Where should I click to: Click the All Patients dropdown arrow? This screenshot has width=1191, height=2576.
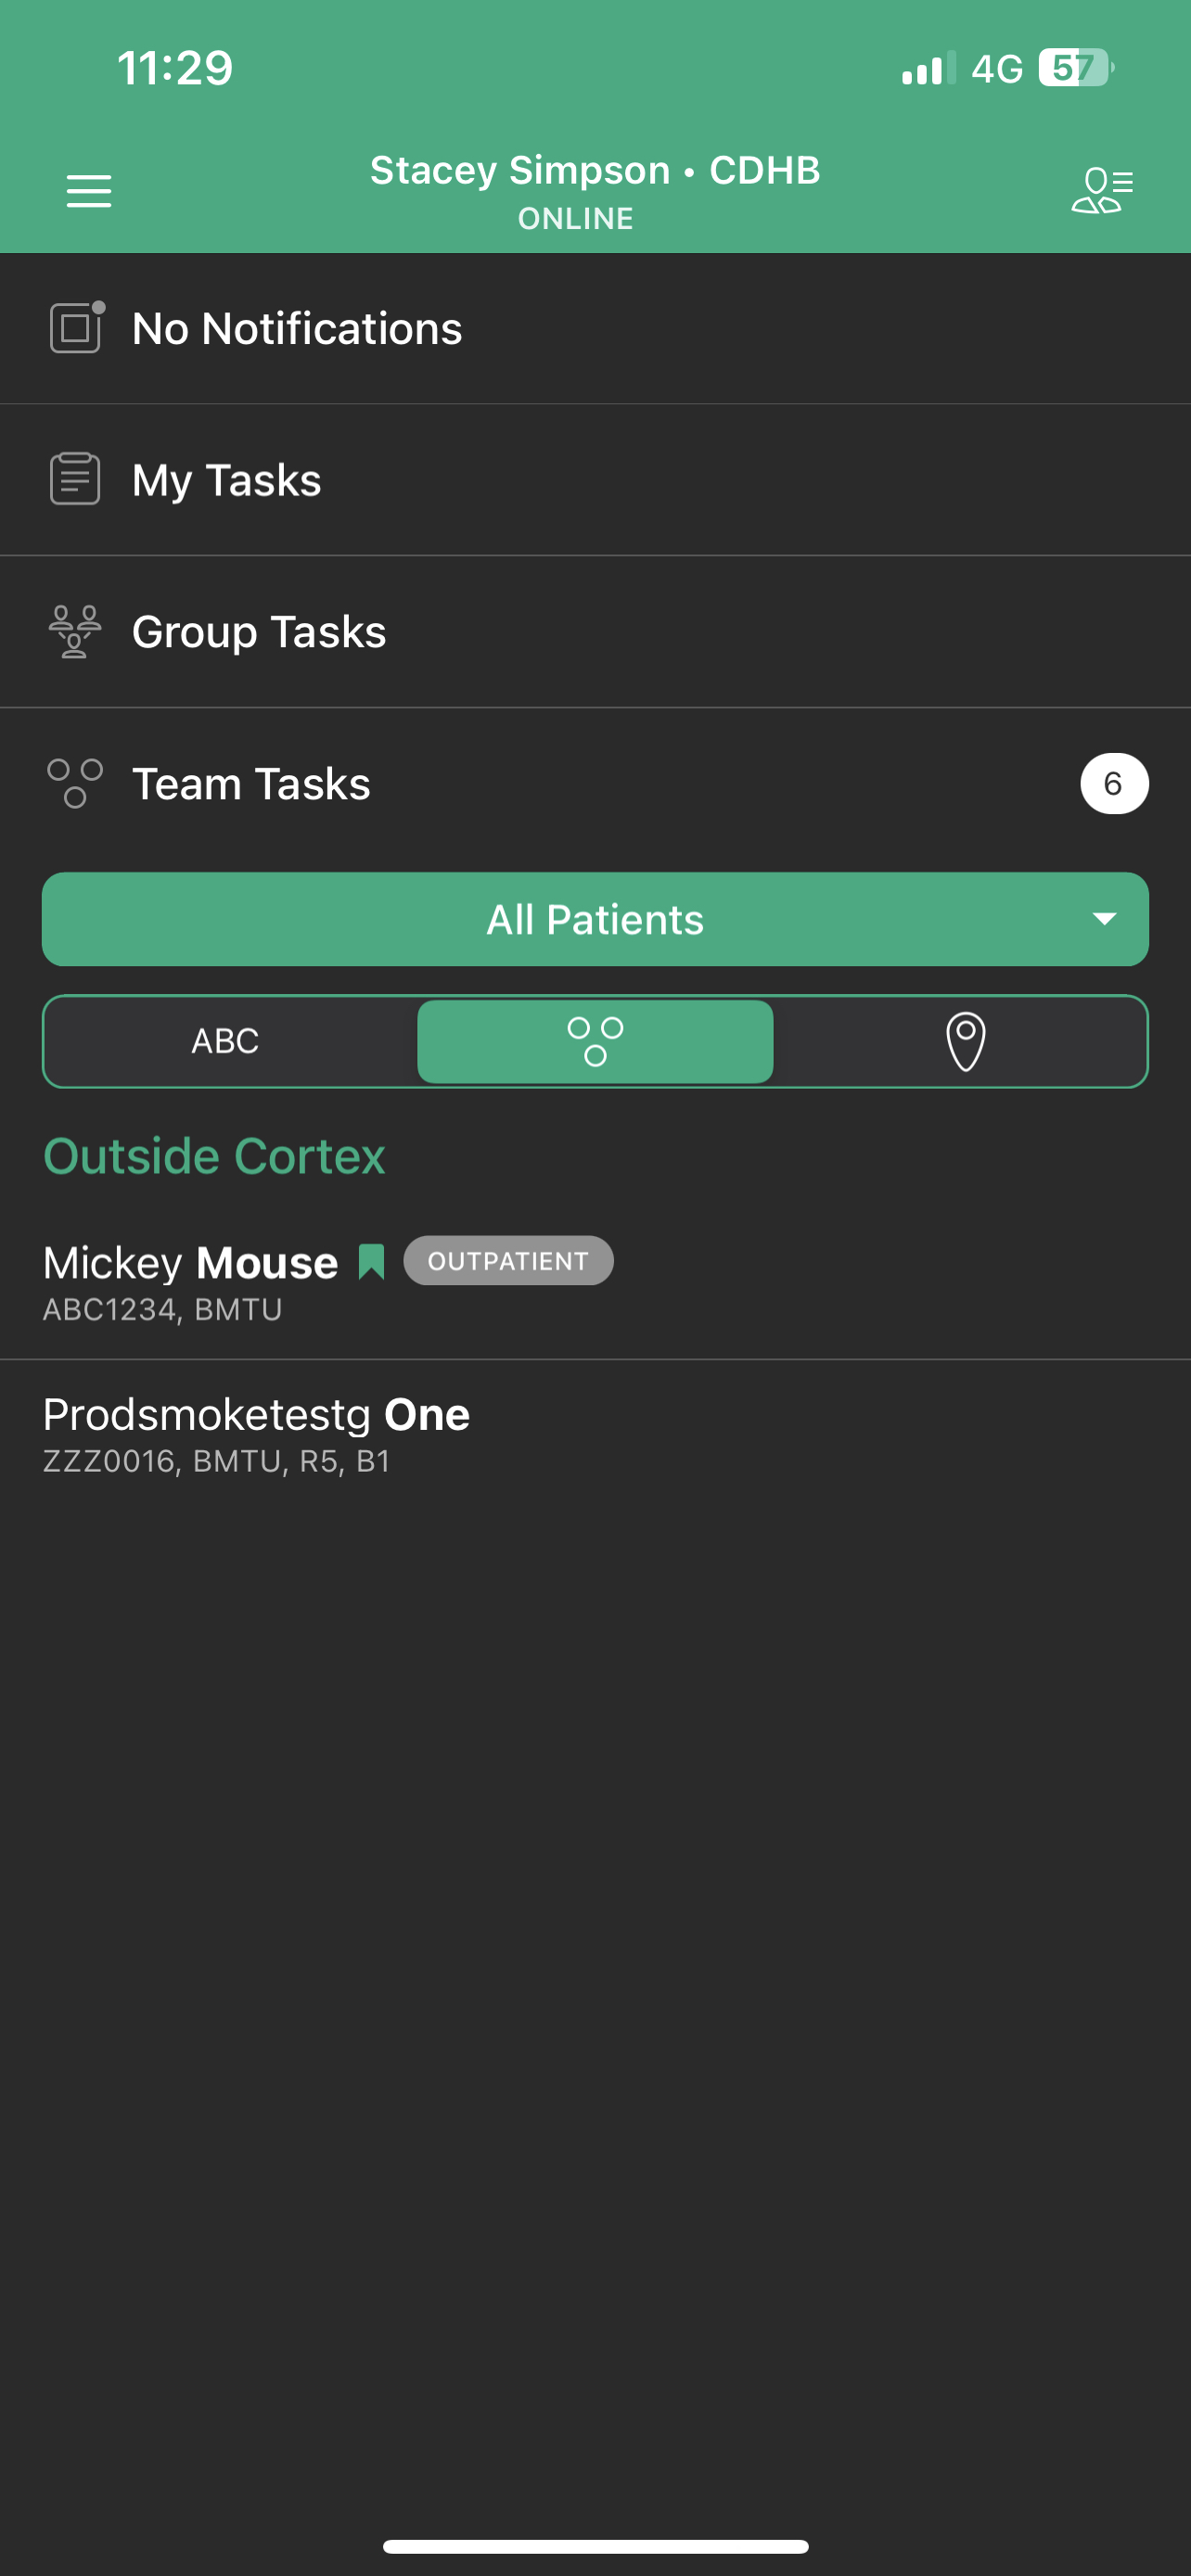(x=1104, y=919)
